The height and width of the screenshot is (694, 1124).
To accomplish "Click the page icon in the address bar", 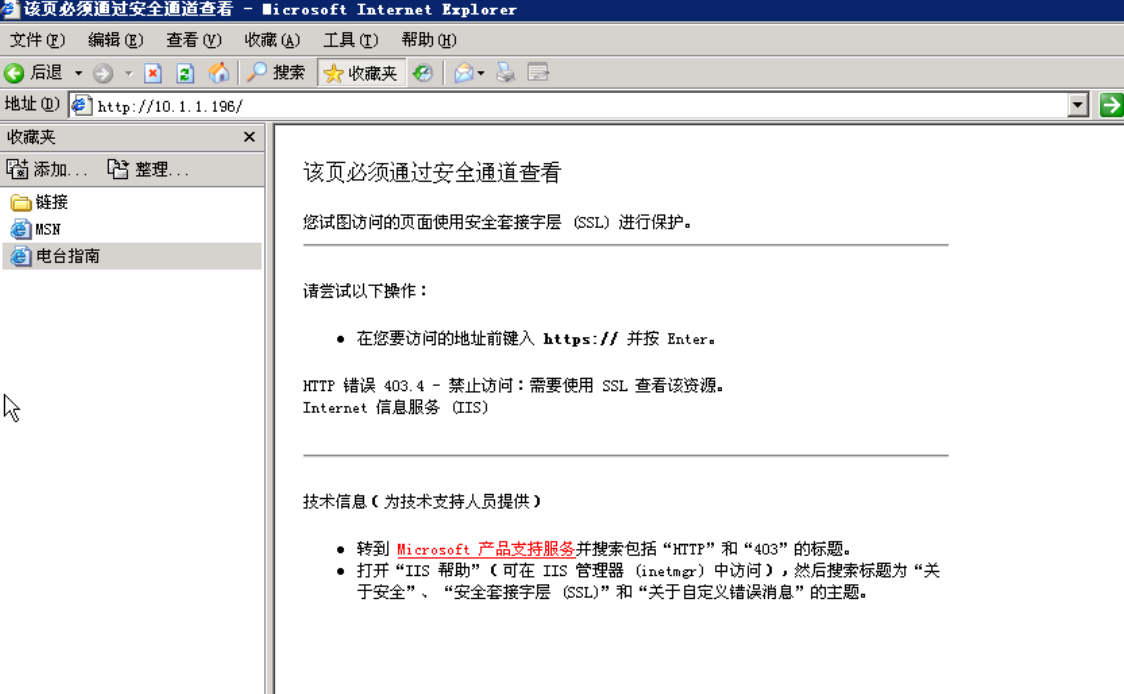I will 82,105.
